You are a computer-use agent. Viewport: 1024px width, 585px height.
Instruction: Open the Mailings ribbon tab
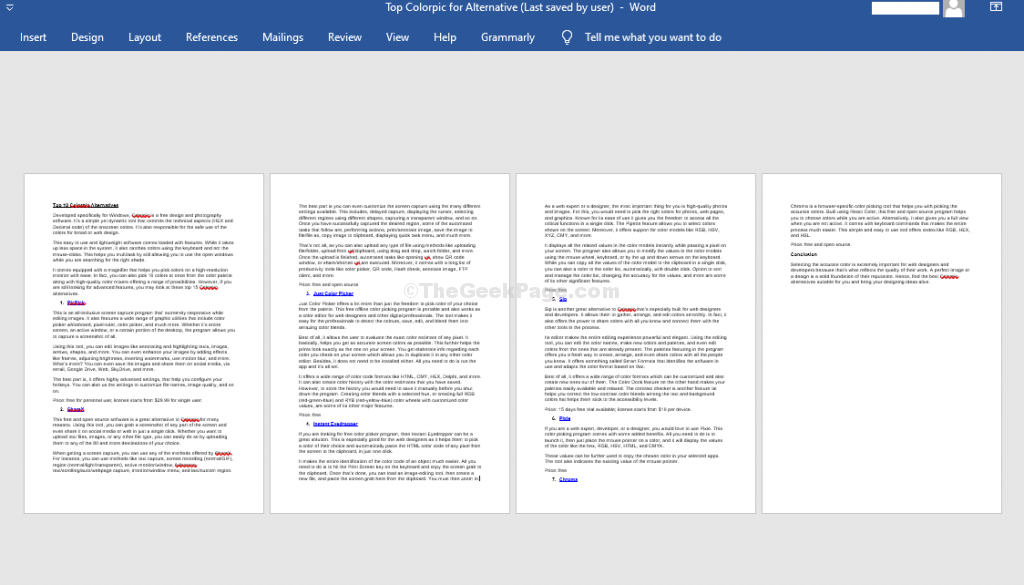[x=282, y=37]
